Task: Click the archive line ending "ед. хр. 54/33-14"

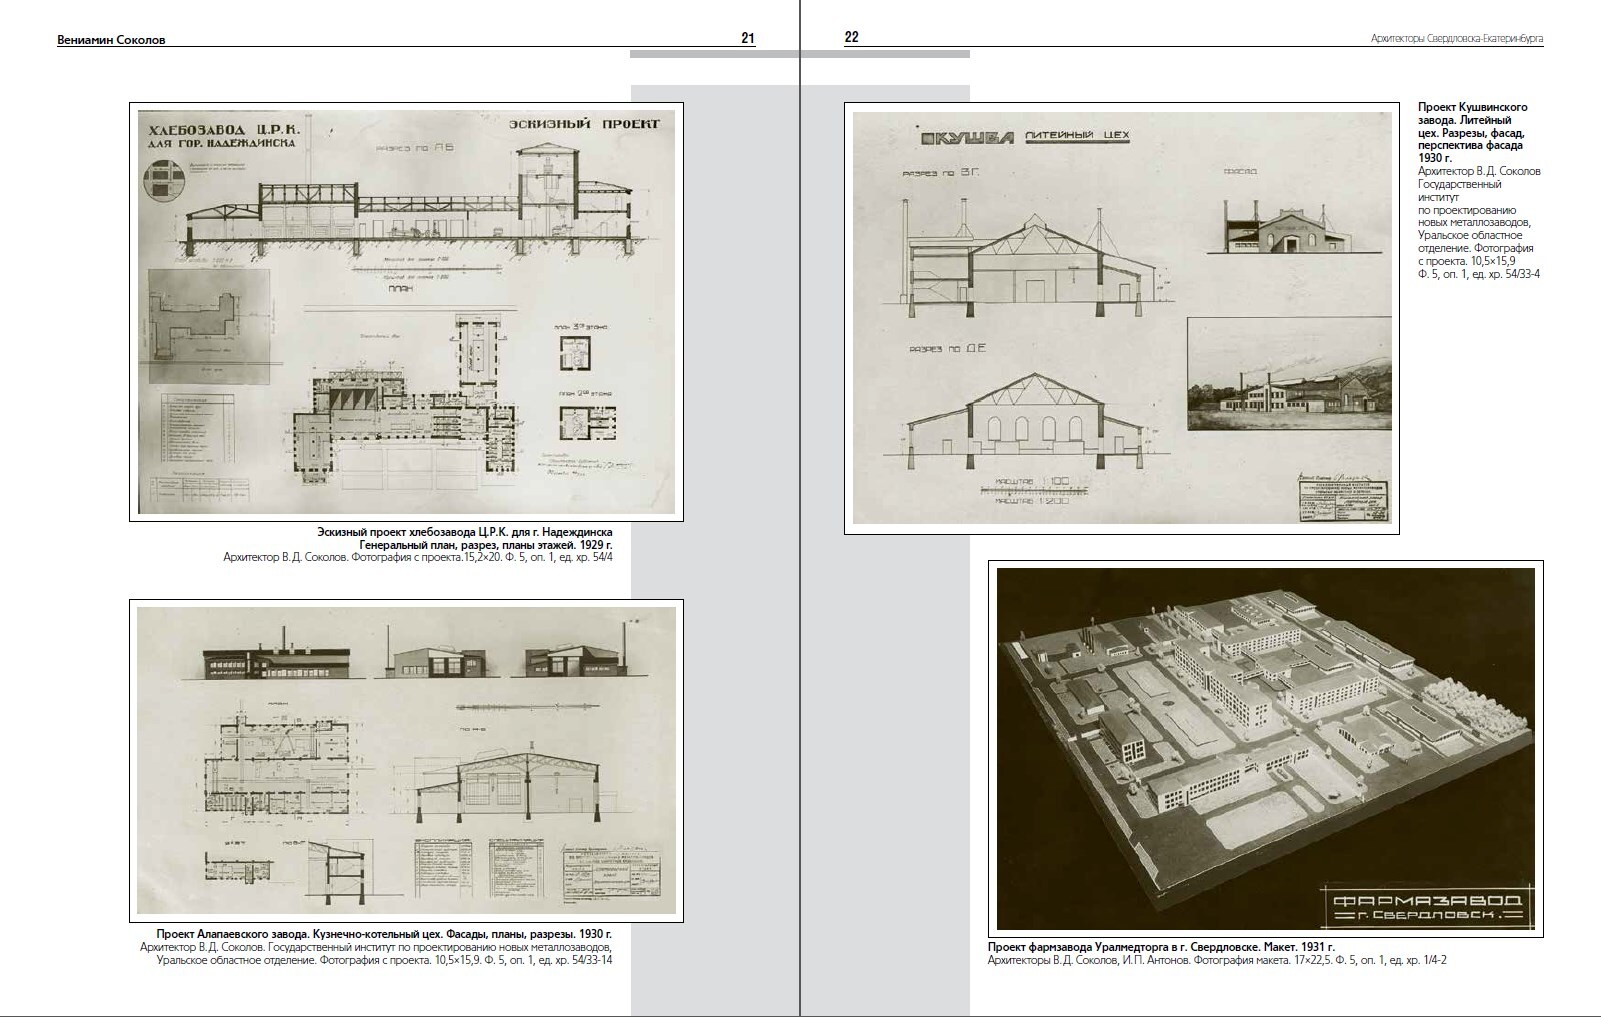Action: (x=385, y=961)
